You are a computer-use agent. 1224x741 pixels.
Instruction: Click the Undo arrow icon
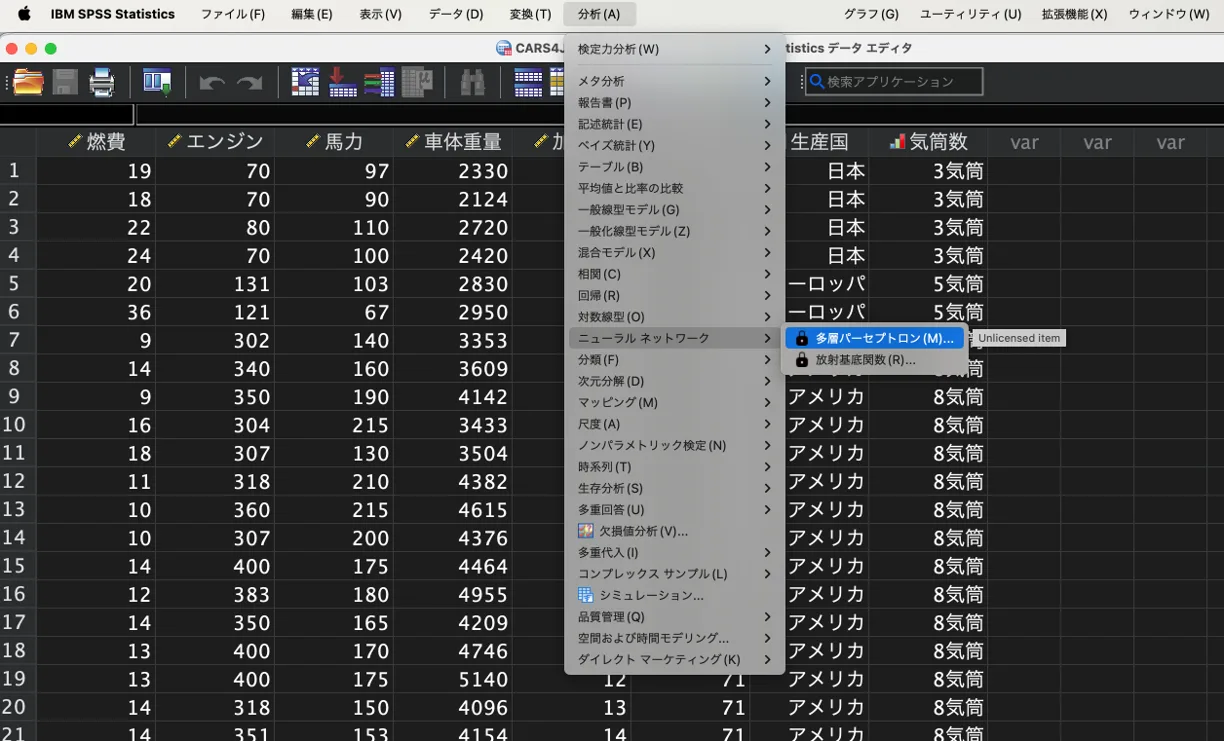pos(211,82)
